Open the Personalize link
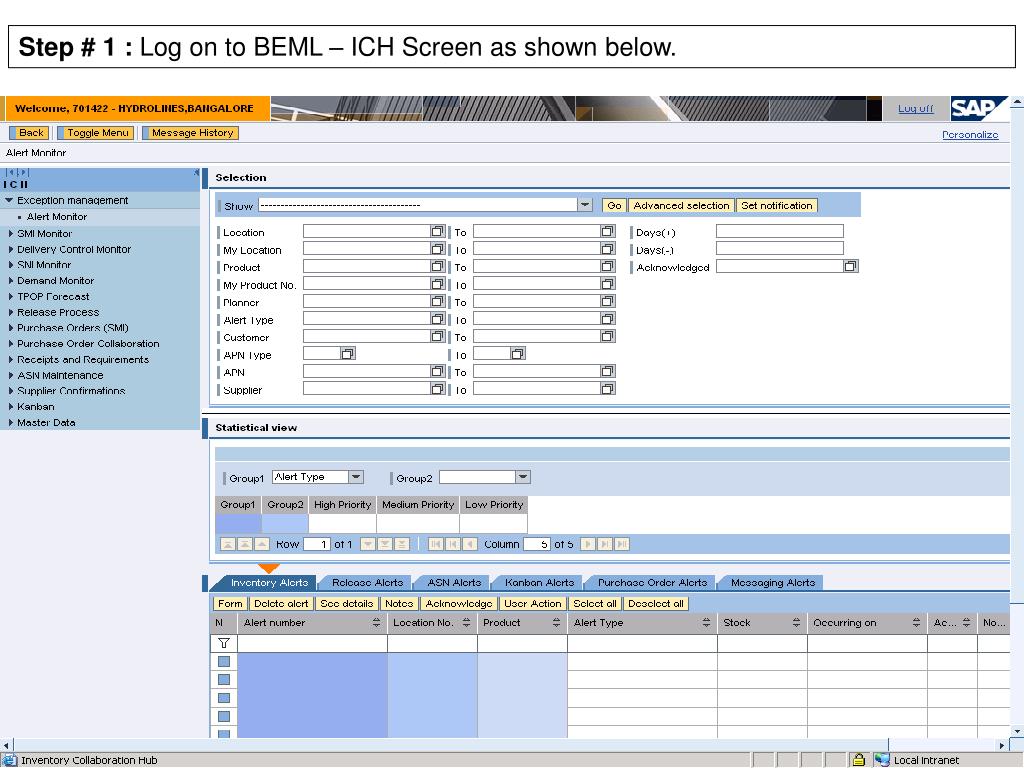 point(970,135)
